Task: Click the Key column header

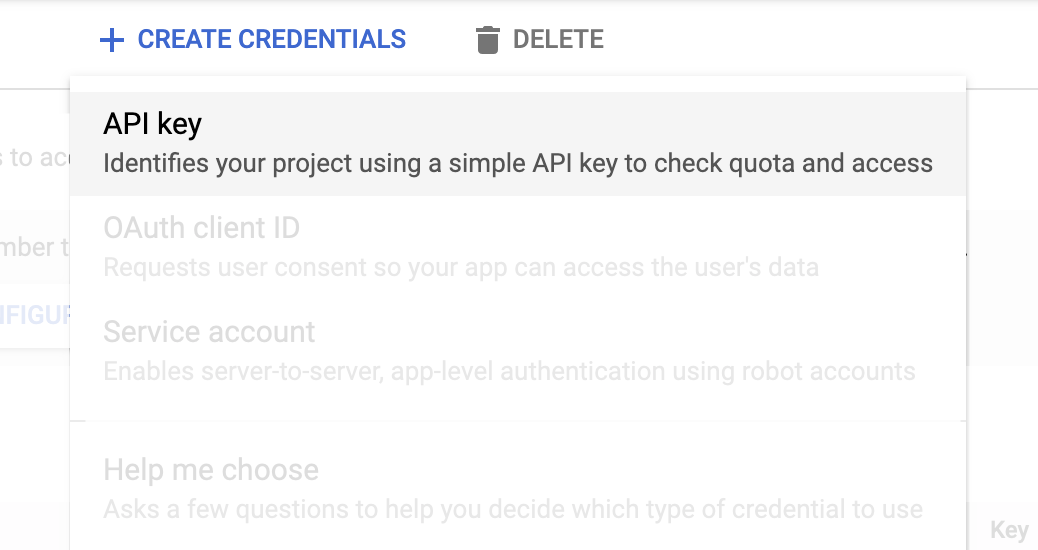Action: pyautogui.click(x=1010, y=530)
